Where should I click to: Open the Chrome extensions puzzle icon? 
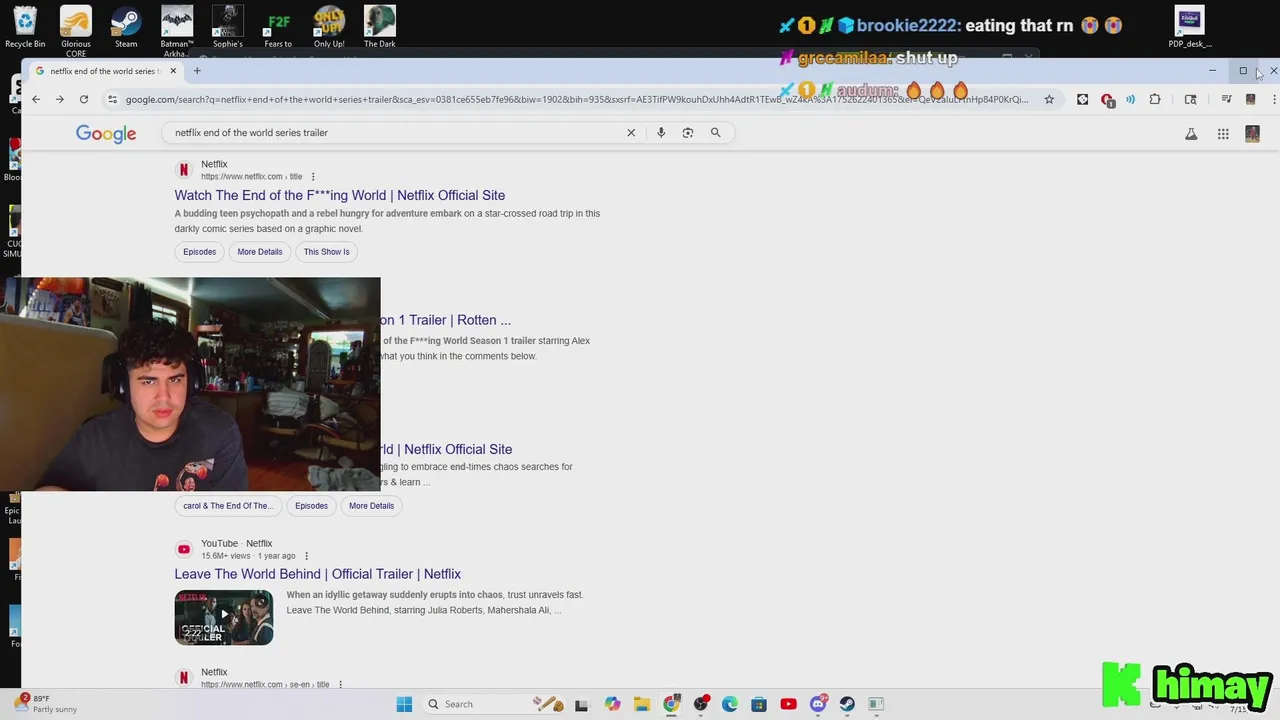pos(1155,99)
